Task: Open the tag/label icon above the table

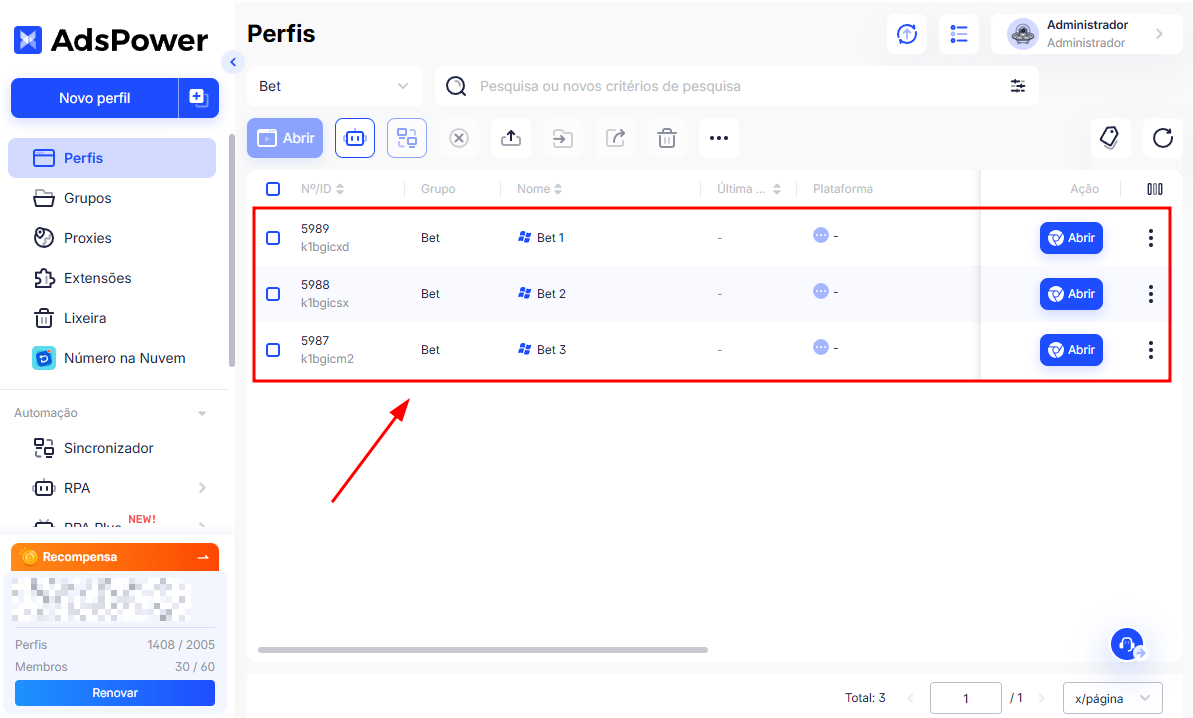Action: [1111, 138]
